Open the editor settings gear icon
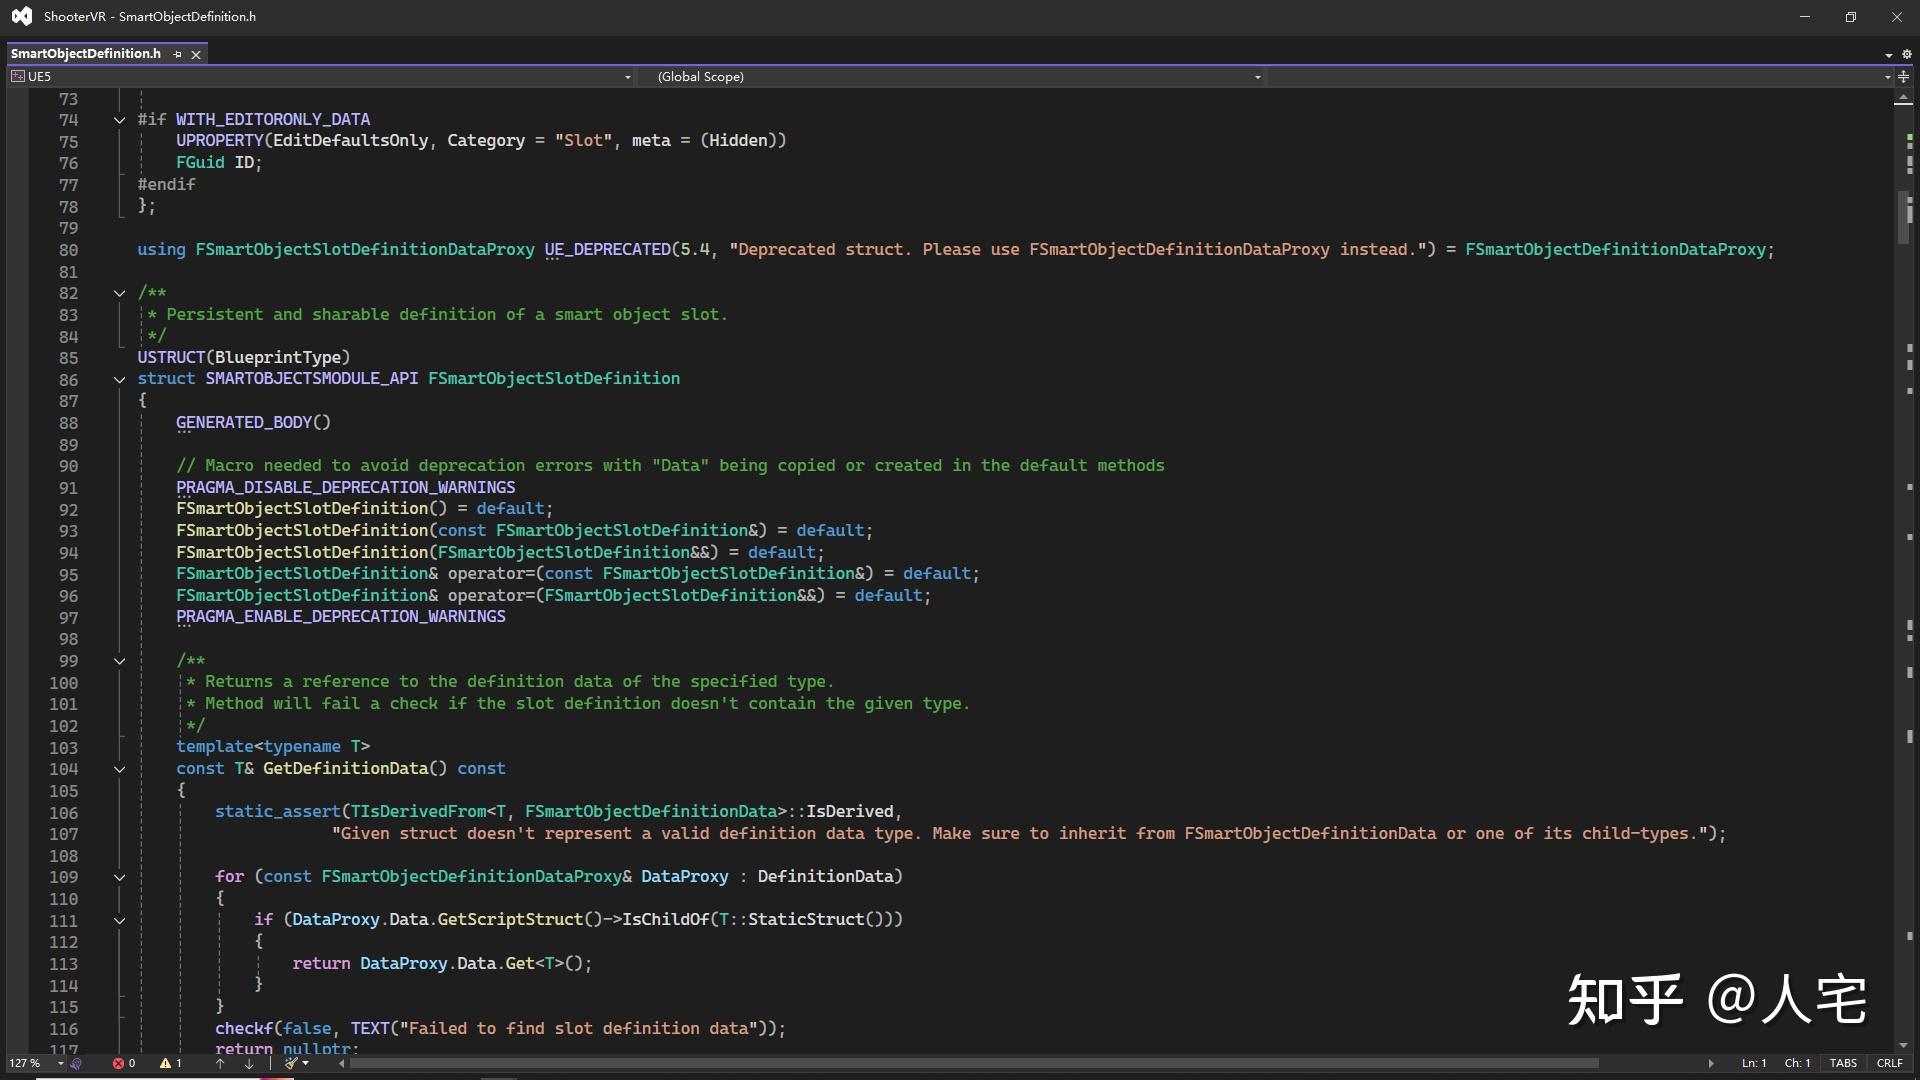The height and width of the screenshot is (1080, 1920). [1906, 54]
